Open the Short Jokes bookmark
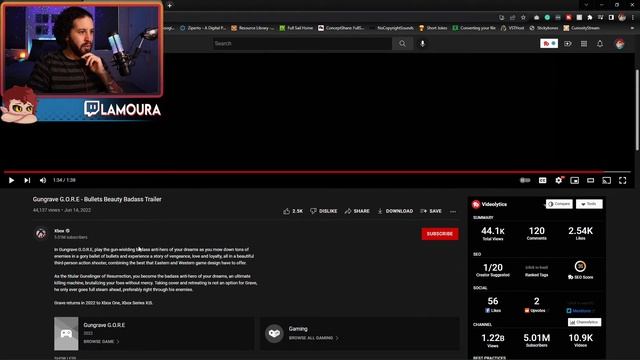The height and width of the screenshot is (360, 640). point(433,28)
